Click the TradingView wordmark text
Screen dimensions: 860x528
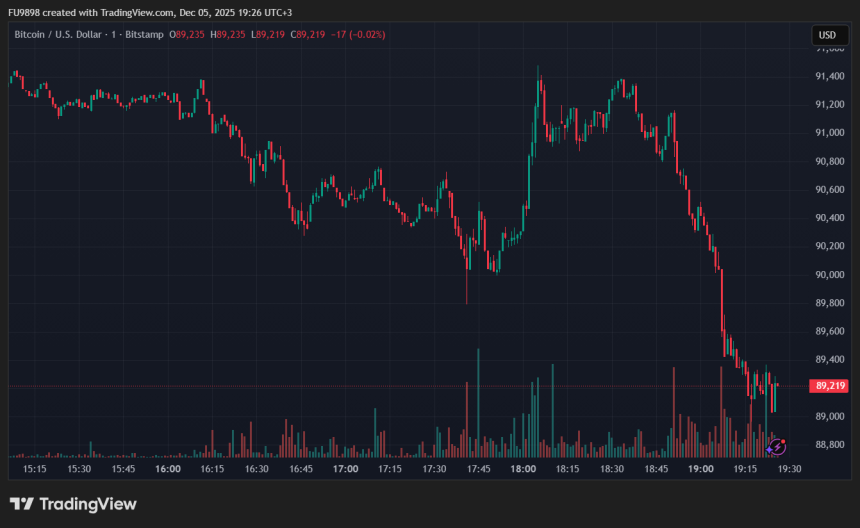(87, 504)
